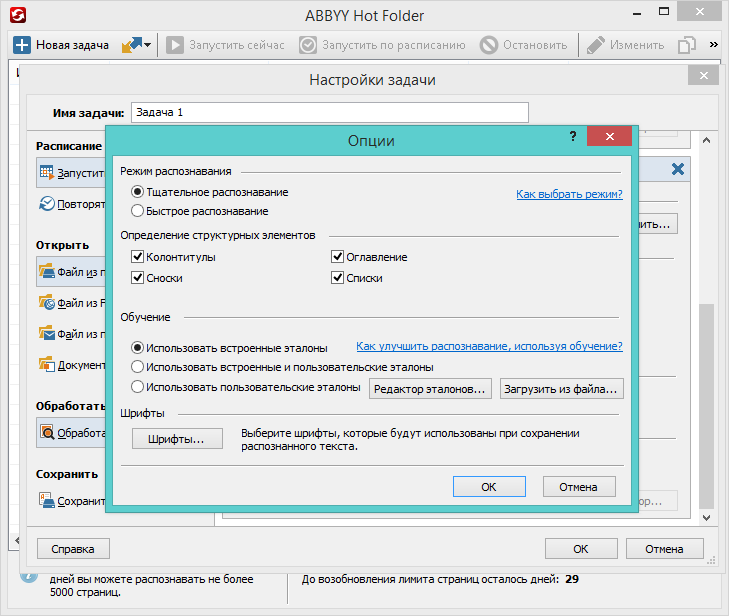Click the Новая задача plus icon
Image resolution: width=729 pixels, height=616 pixels.
21,45
